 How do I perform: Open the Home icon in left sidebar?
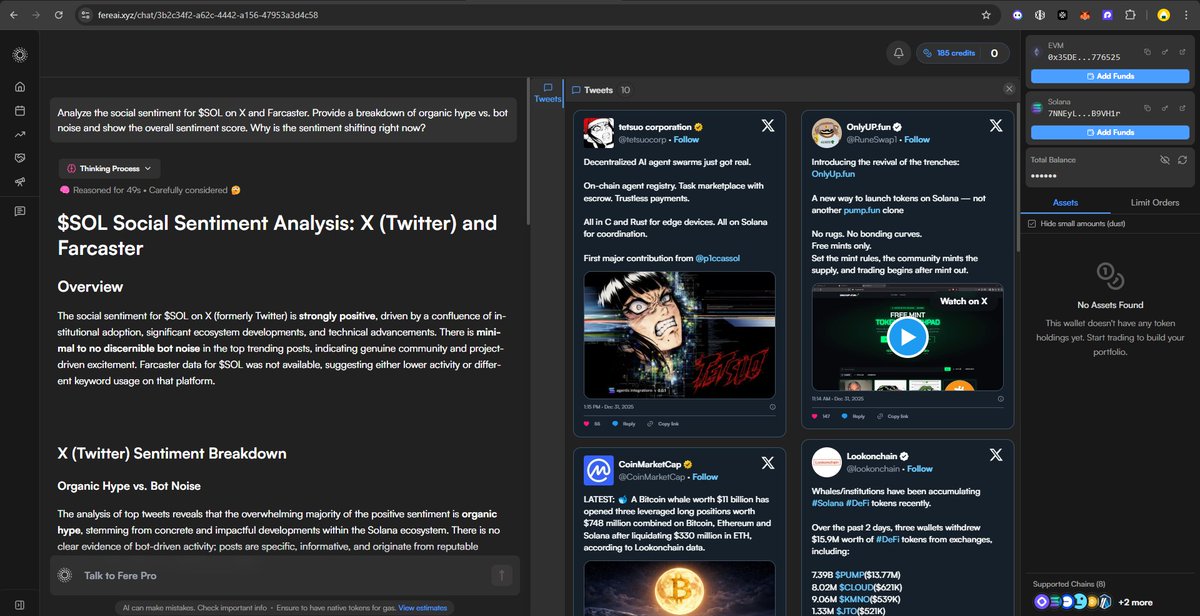tap(20, 86)
